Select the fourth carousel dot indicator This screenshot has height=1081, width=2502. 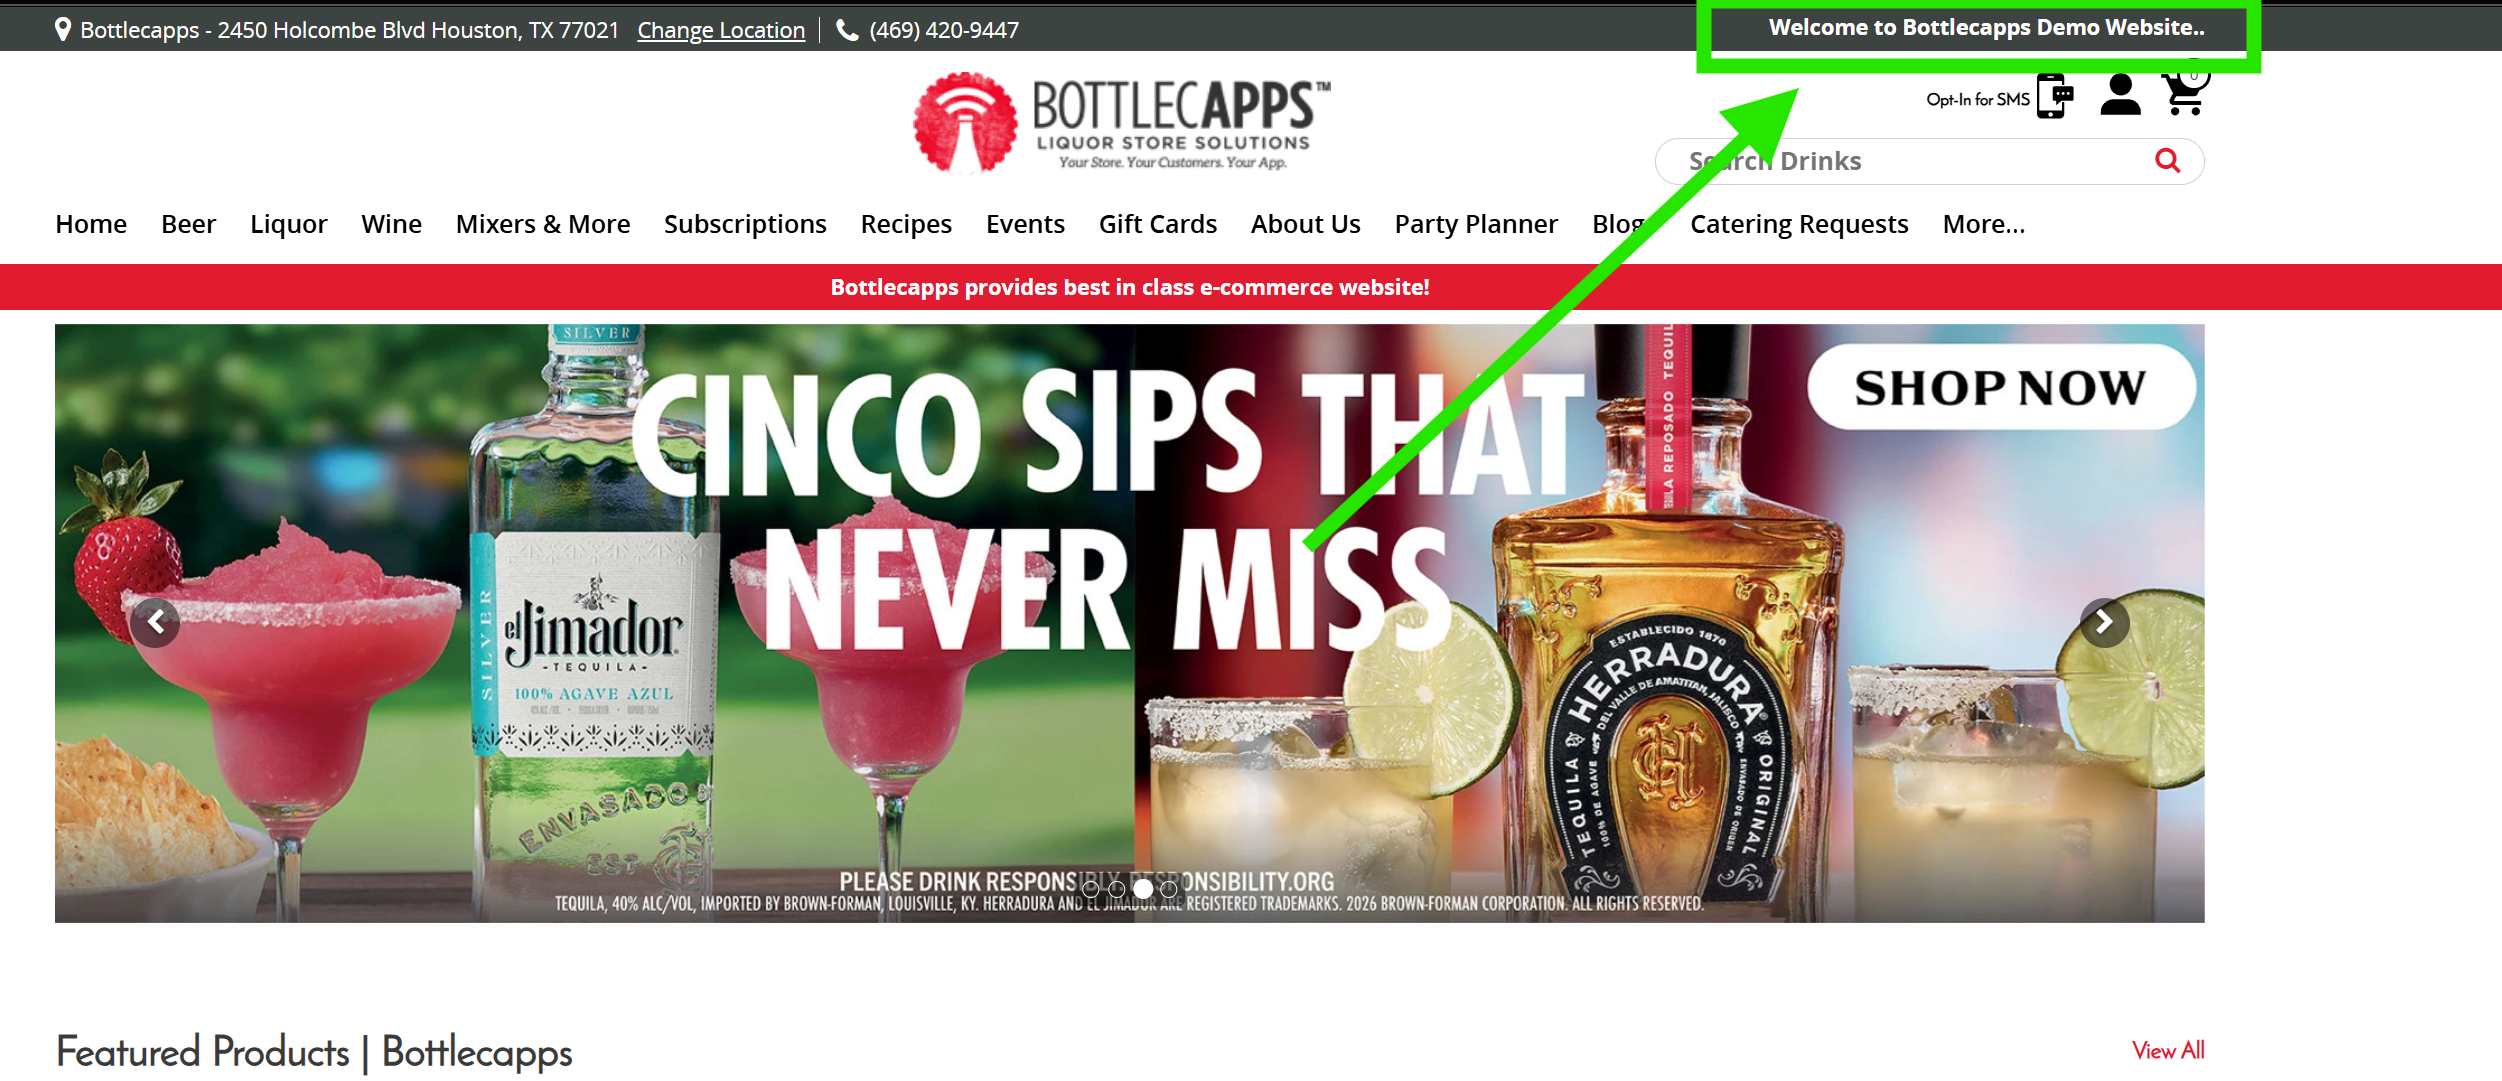[x=1169, y=888]
